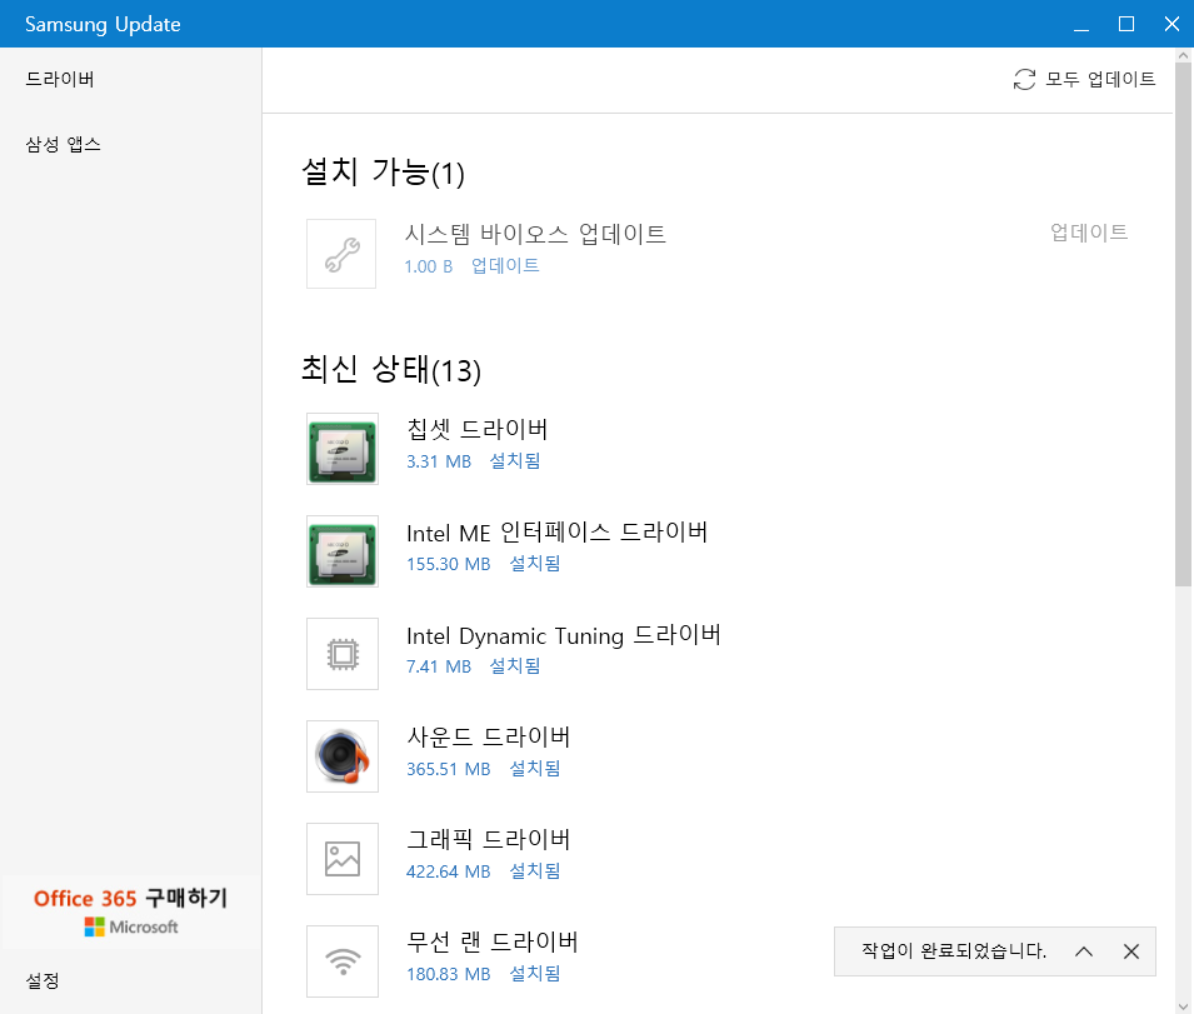This screenshot has width=1194, height=1014.
Task: Click 설치됨 status under 사운드 드라이버
Action: [535, 769]
